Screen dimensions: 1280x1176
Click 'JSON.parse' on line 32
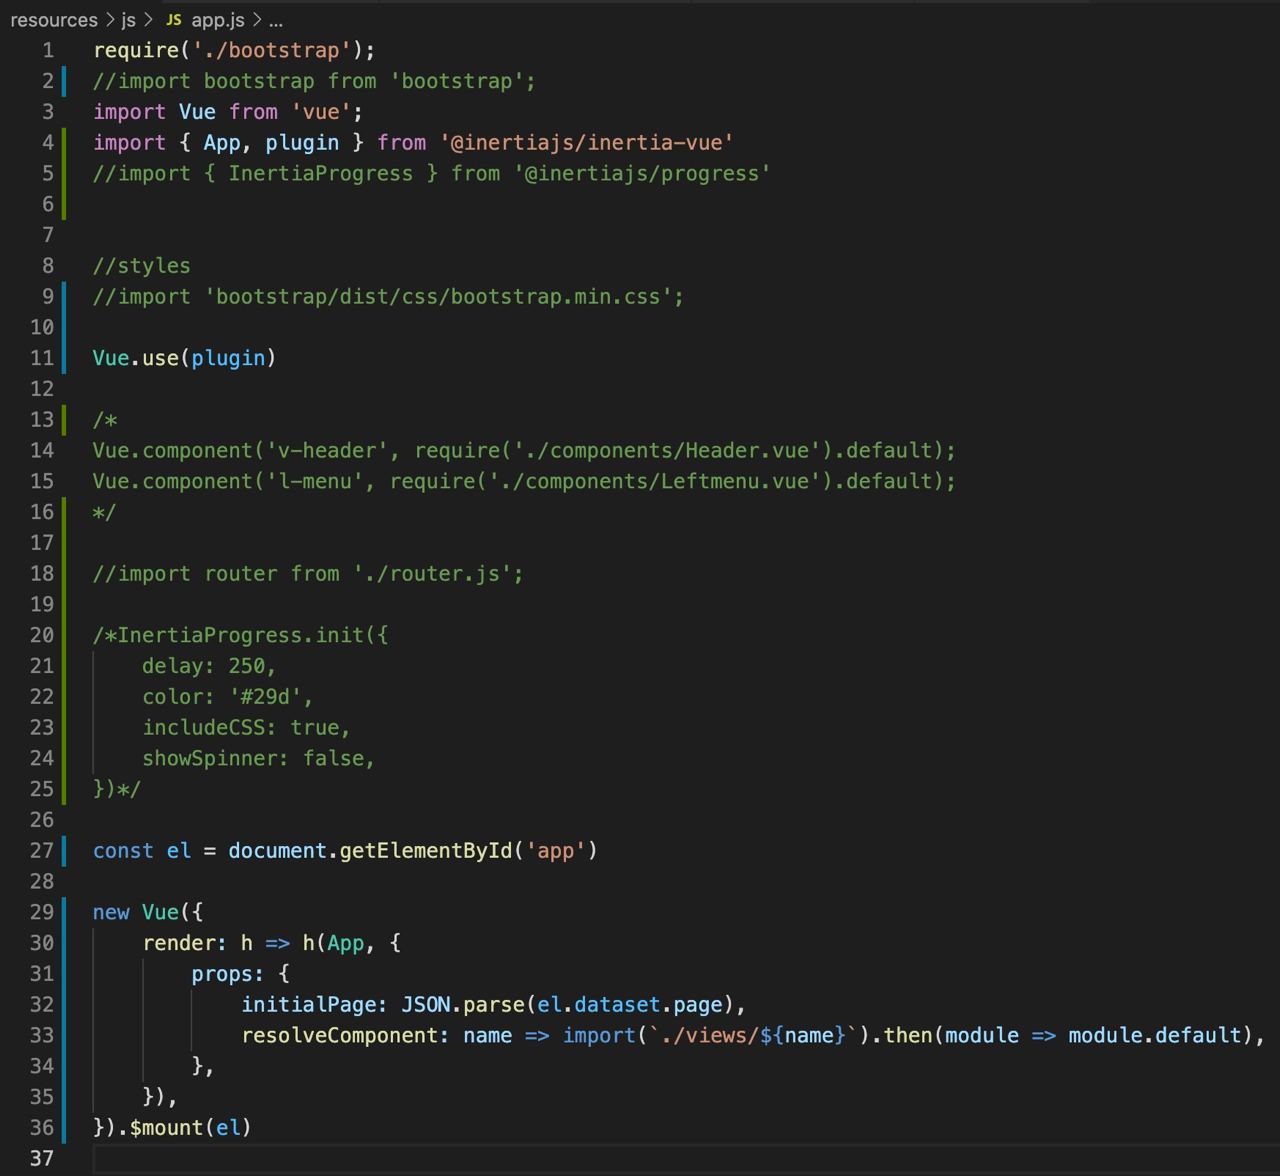462,1005
